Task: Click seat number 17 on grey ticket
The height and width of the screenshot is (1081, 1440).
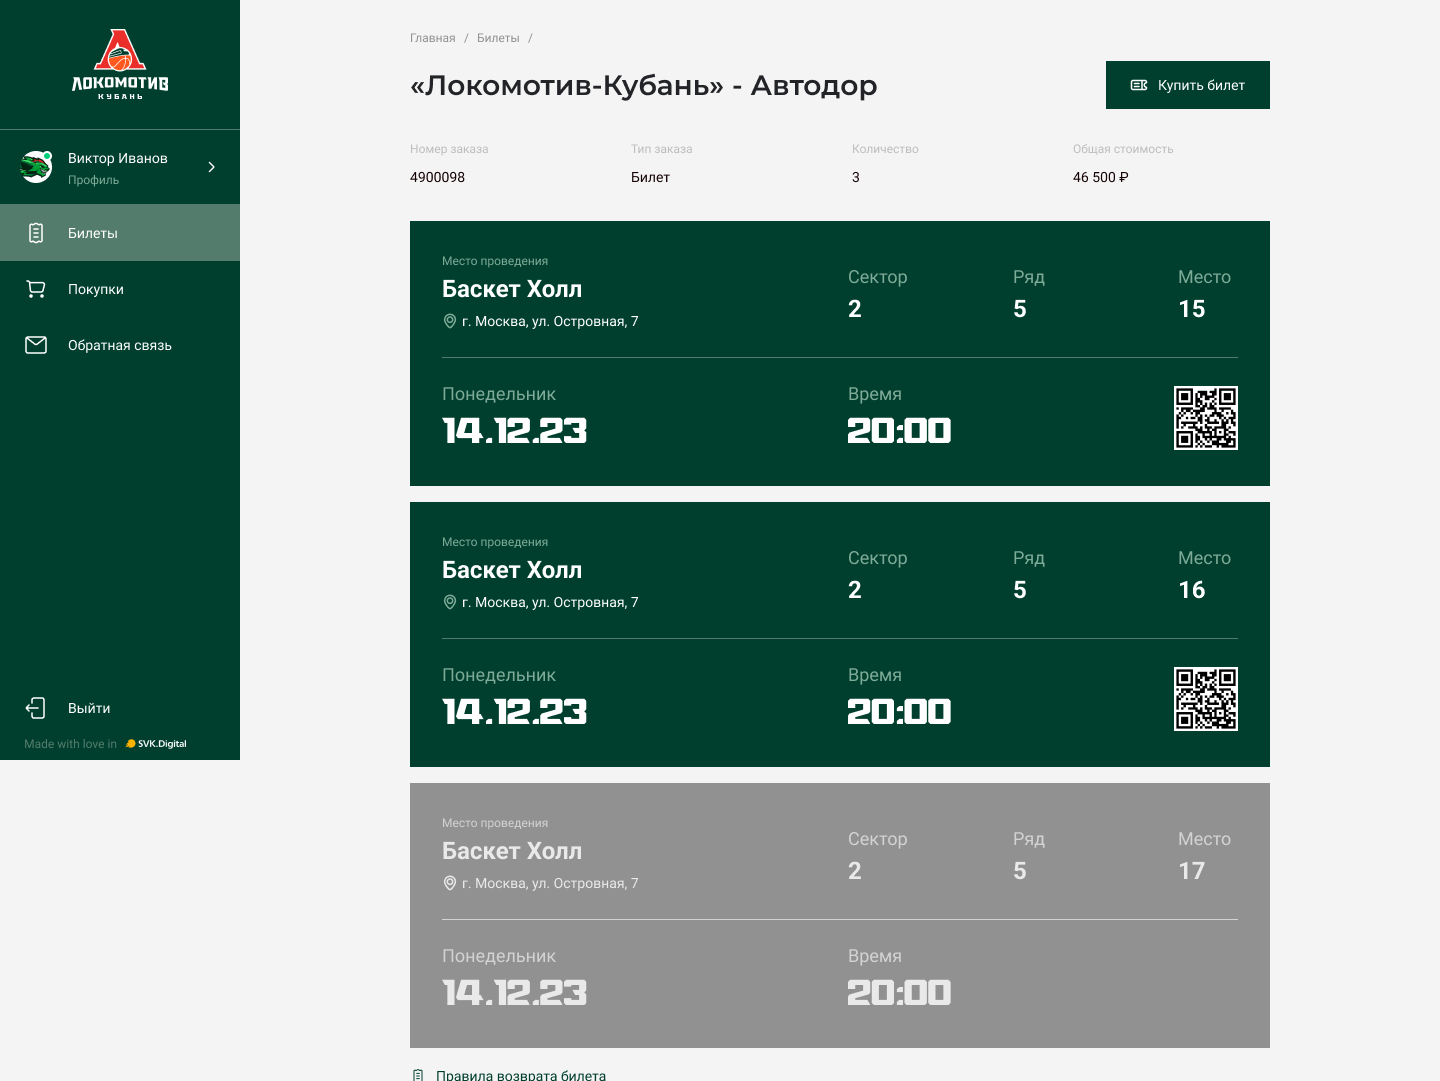Action: click(1191, 871)
